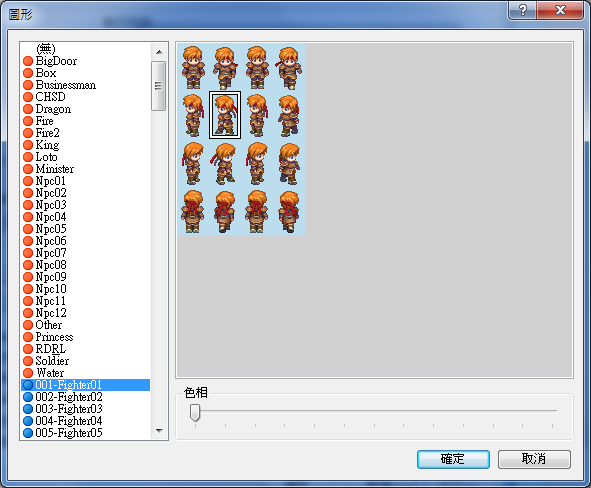Select first right-facing fighter sprite frame
Image resolution: width=591 pixels, height=488 pixels.
[193, 163]
